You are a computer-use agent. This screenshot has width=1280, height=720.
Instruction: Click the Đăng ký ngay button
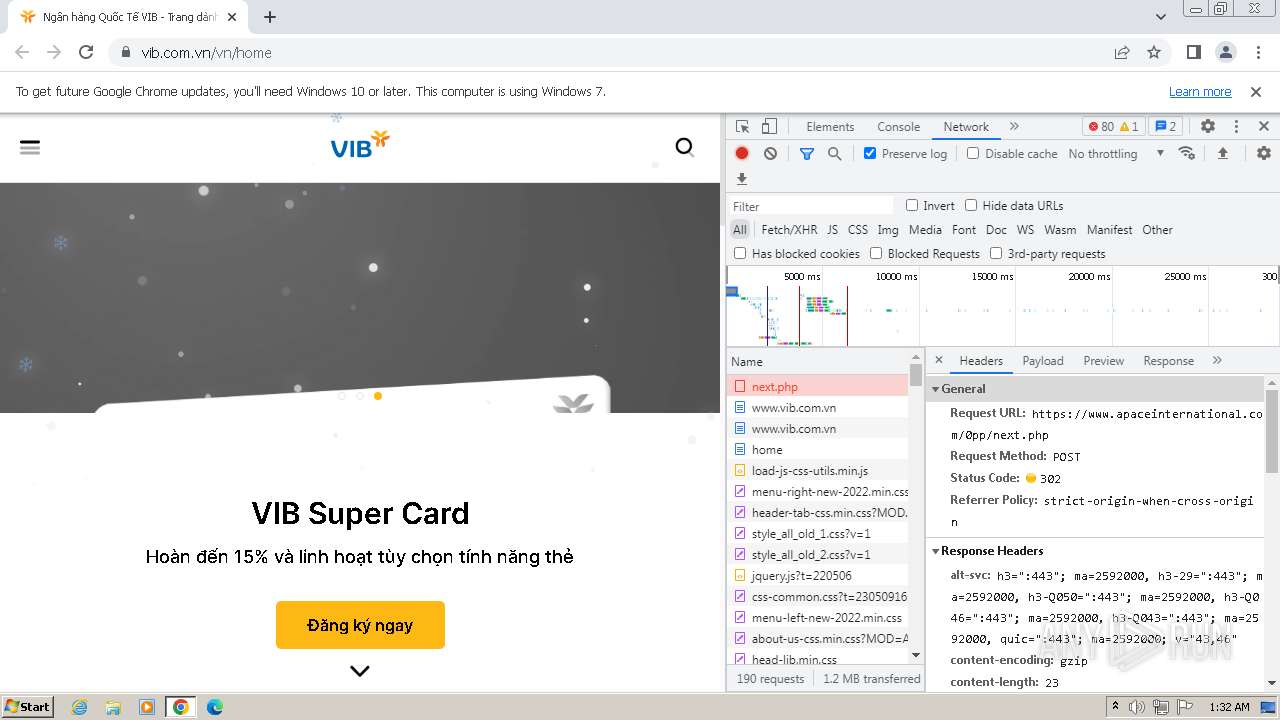360,625
